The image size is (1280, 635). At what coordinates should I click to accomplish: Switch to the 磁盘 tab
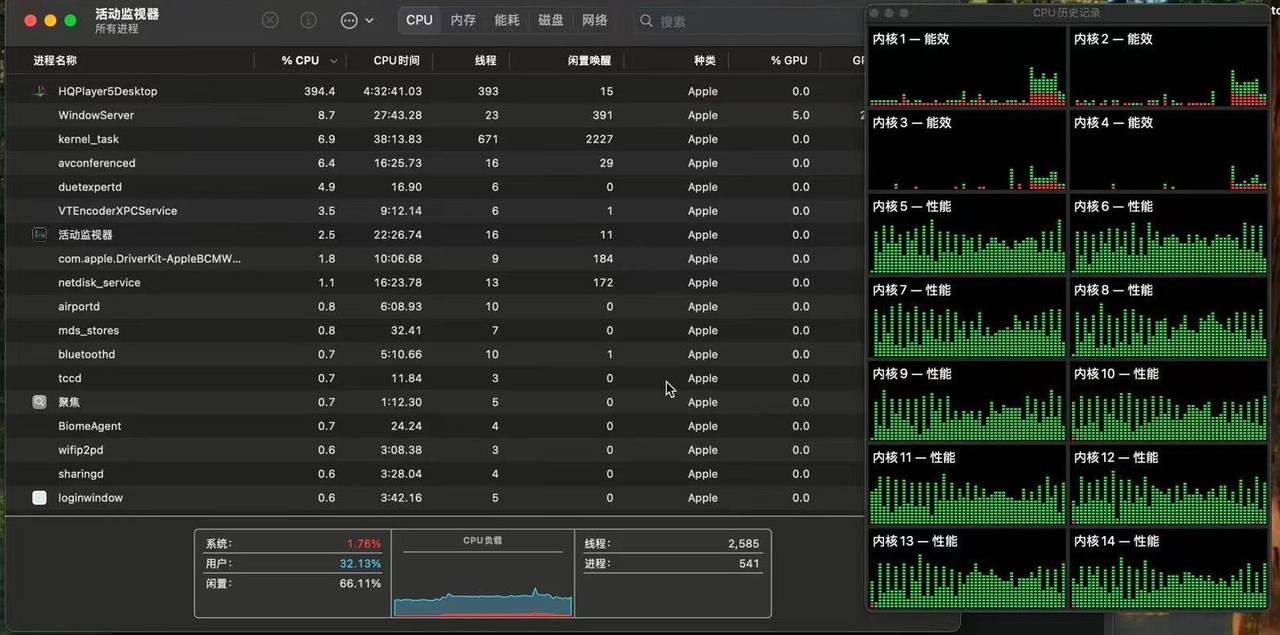551,20
